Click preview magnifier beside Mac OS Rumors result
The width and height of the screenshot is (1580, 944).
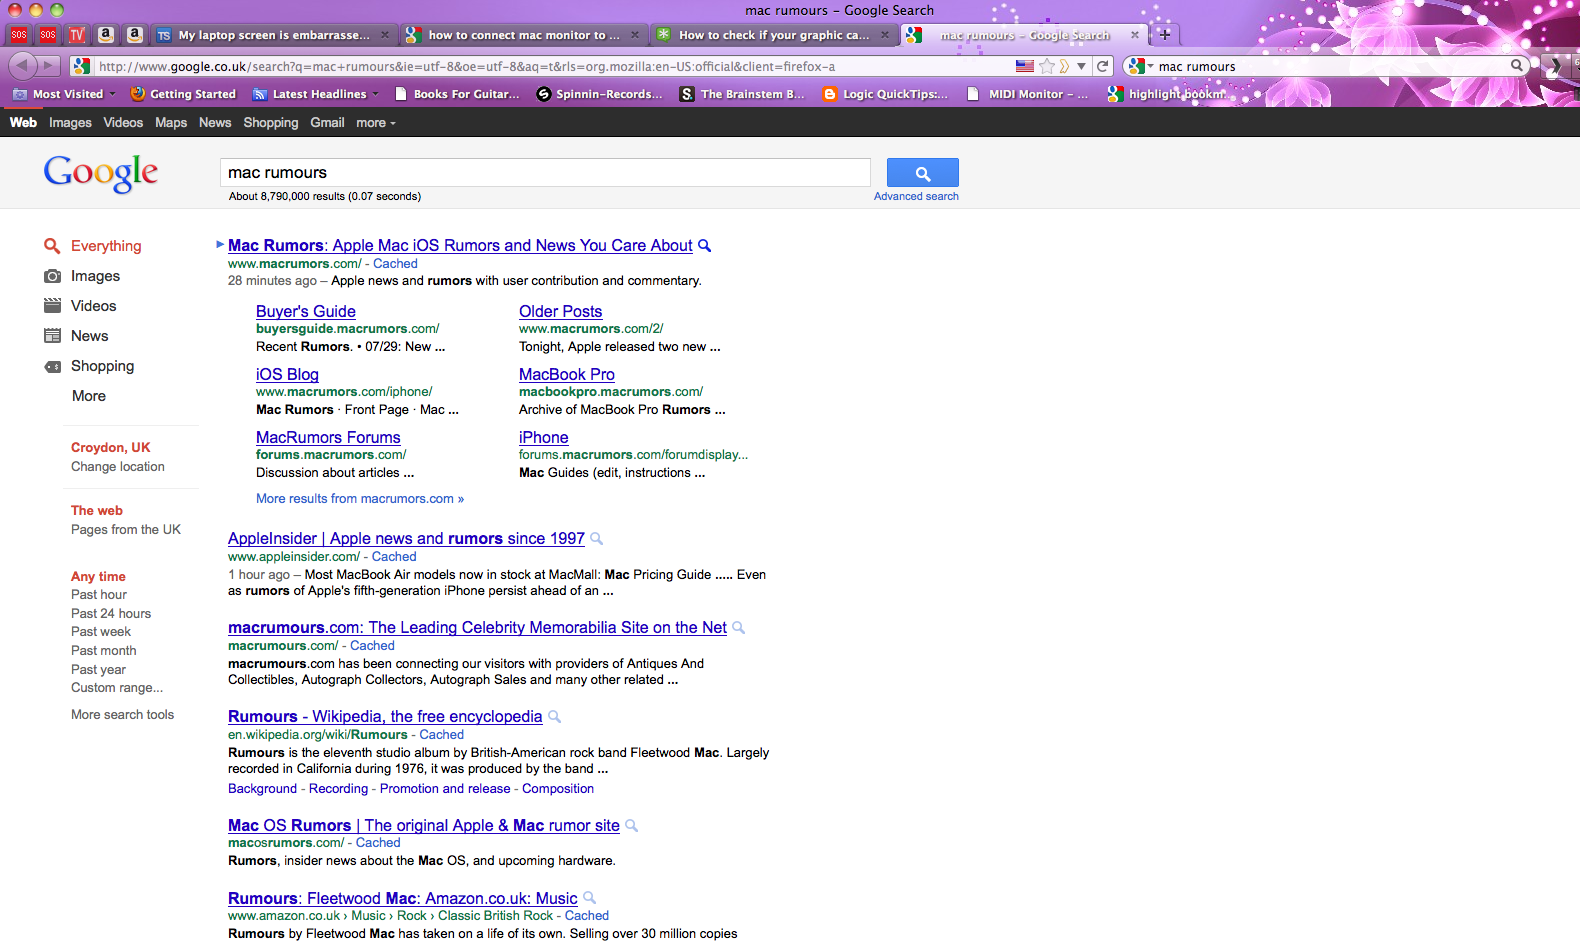632,826
